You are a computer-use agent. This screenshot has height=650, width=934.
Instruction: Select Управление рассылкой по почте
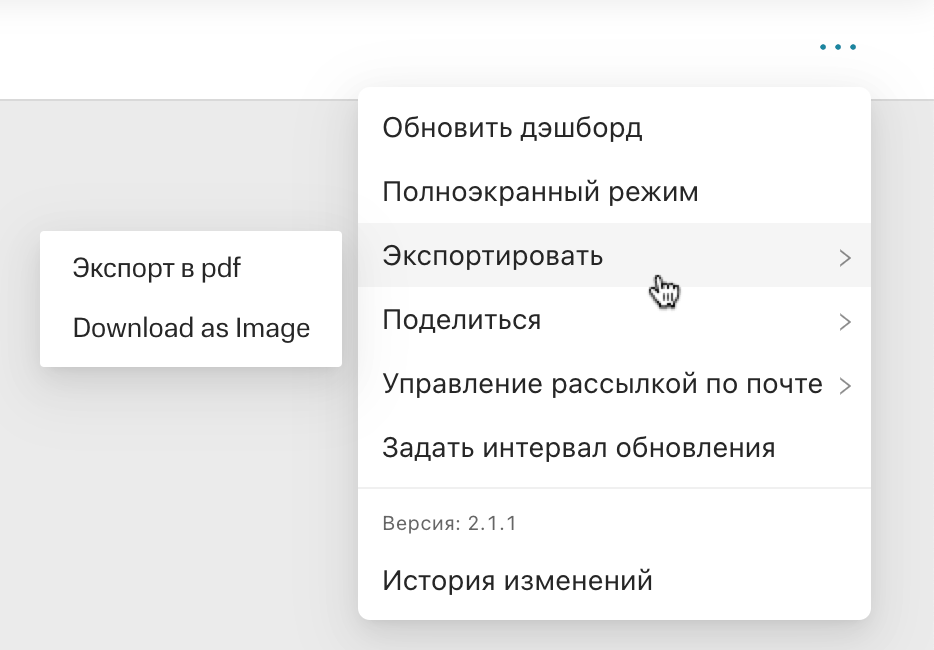pos(602,385)
